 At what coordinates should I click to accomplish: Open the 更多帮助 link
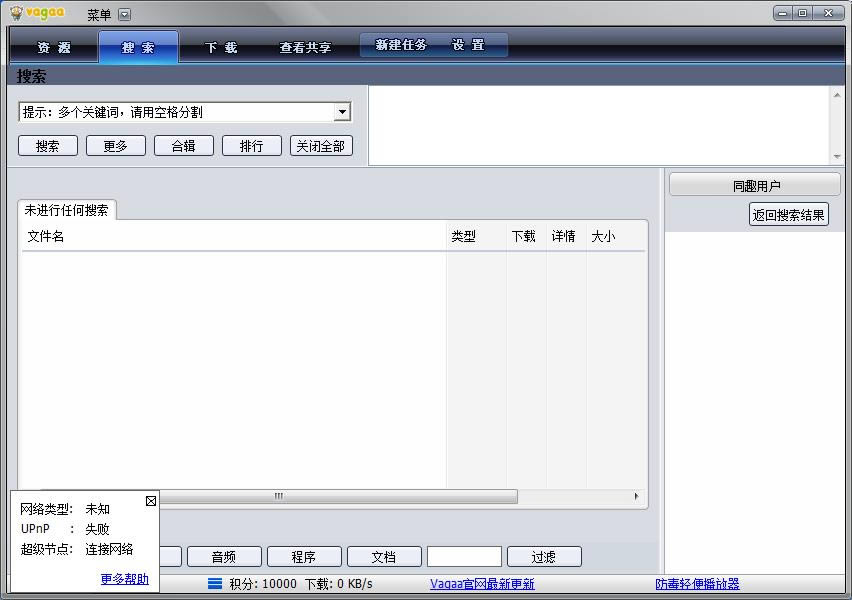124,579
